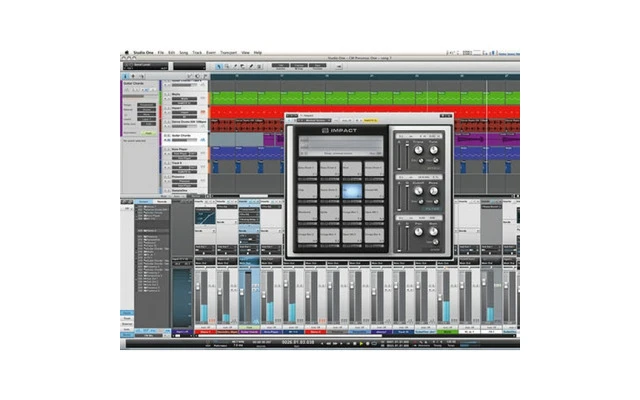
Task: Toggle the Inspector "i" button above the track list
Action: 125,76
